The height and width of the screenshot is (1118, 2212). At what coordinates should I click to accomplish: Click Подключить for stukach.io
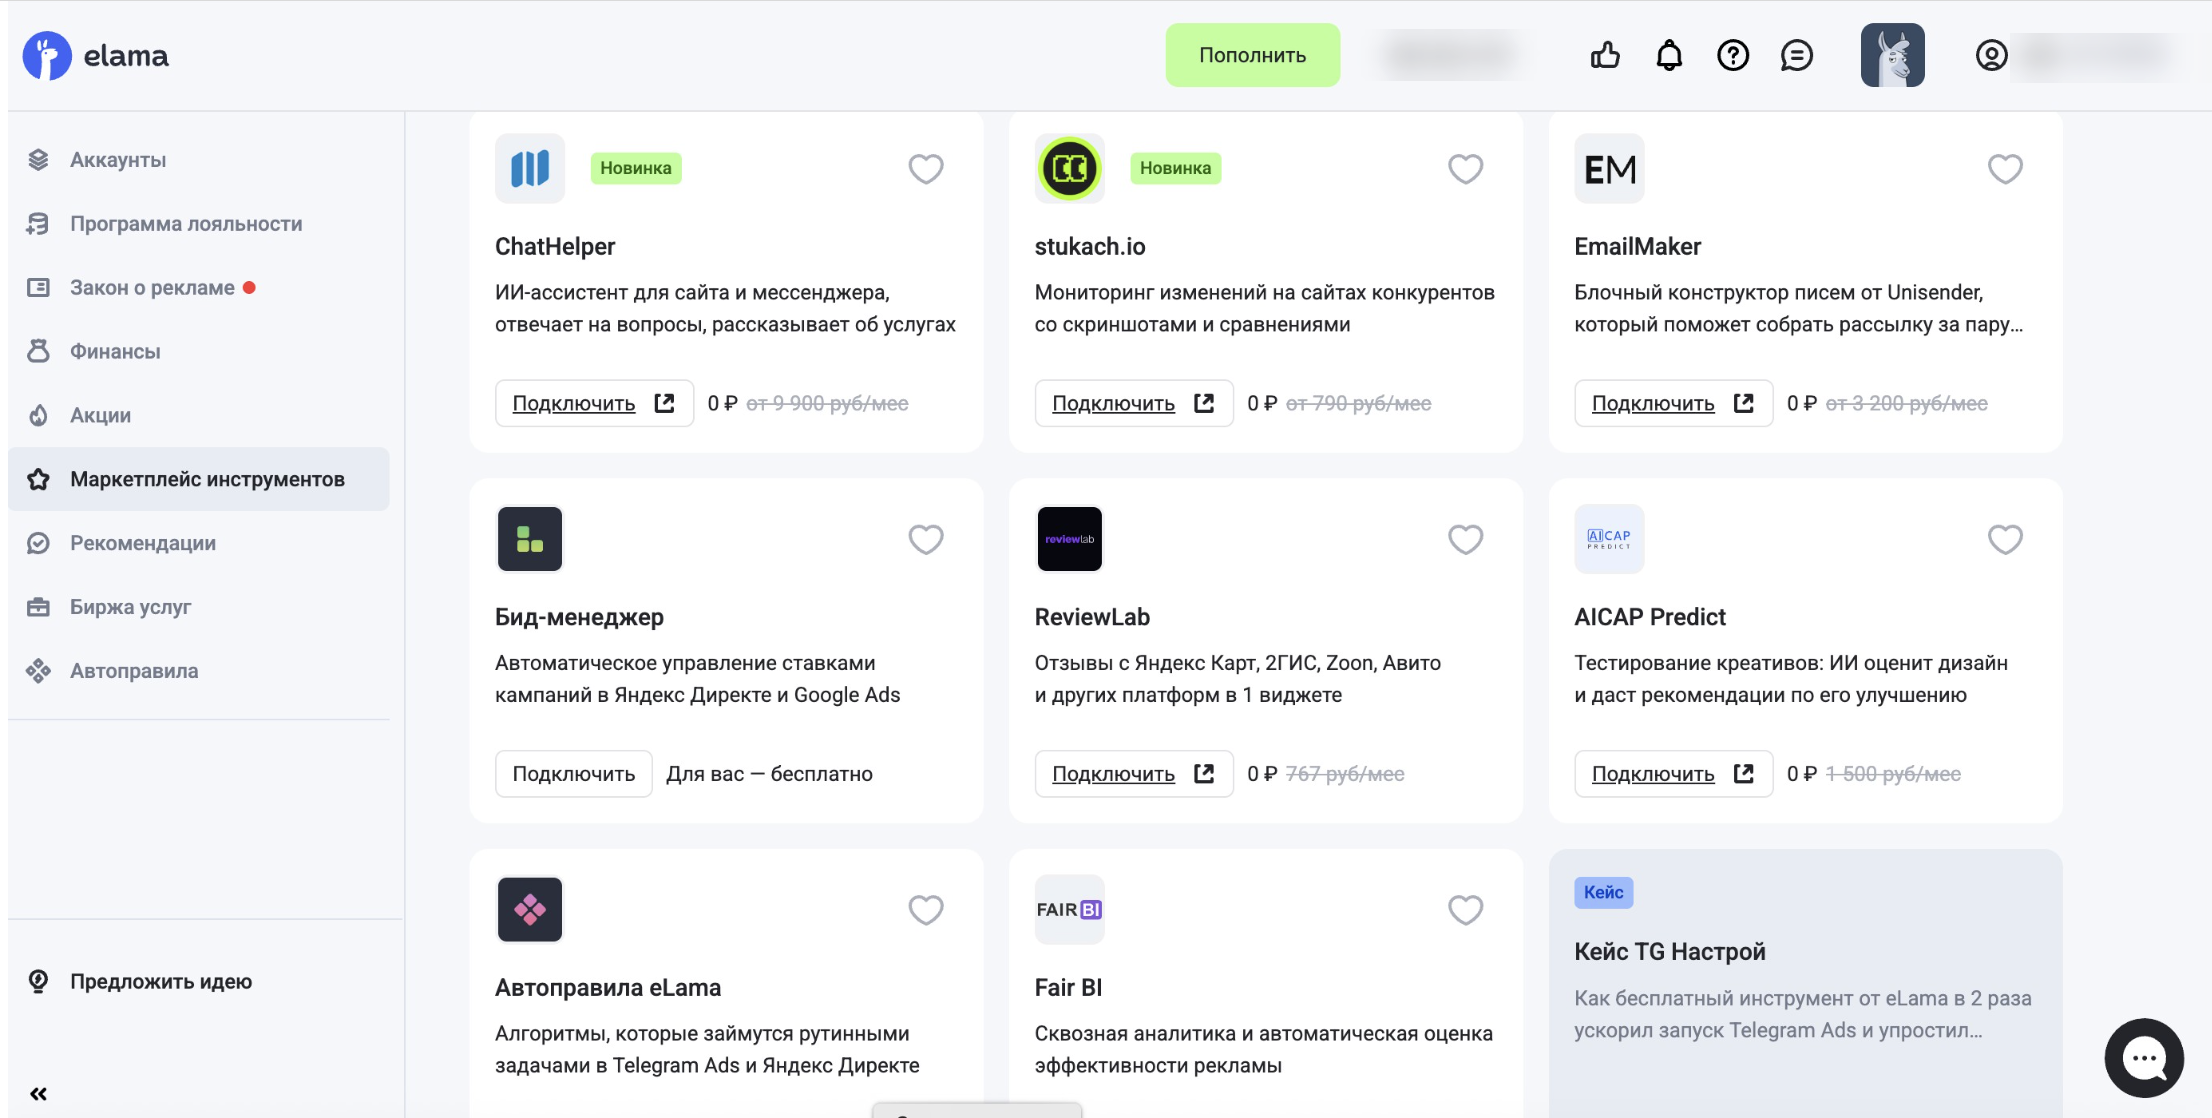click(1134, 403)
